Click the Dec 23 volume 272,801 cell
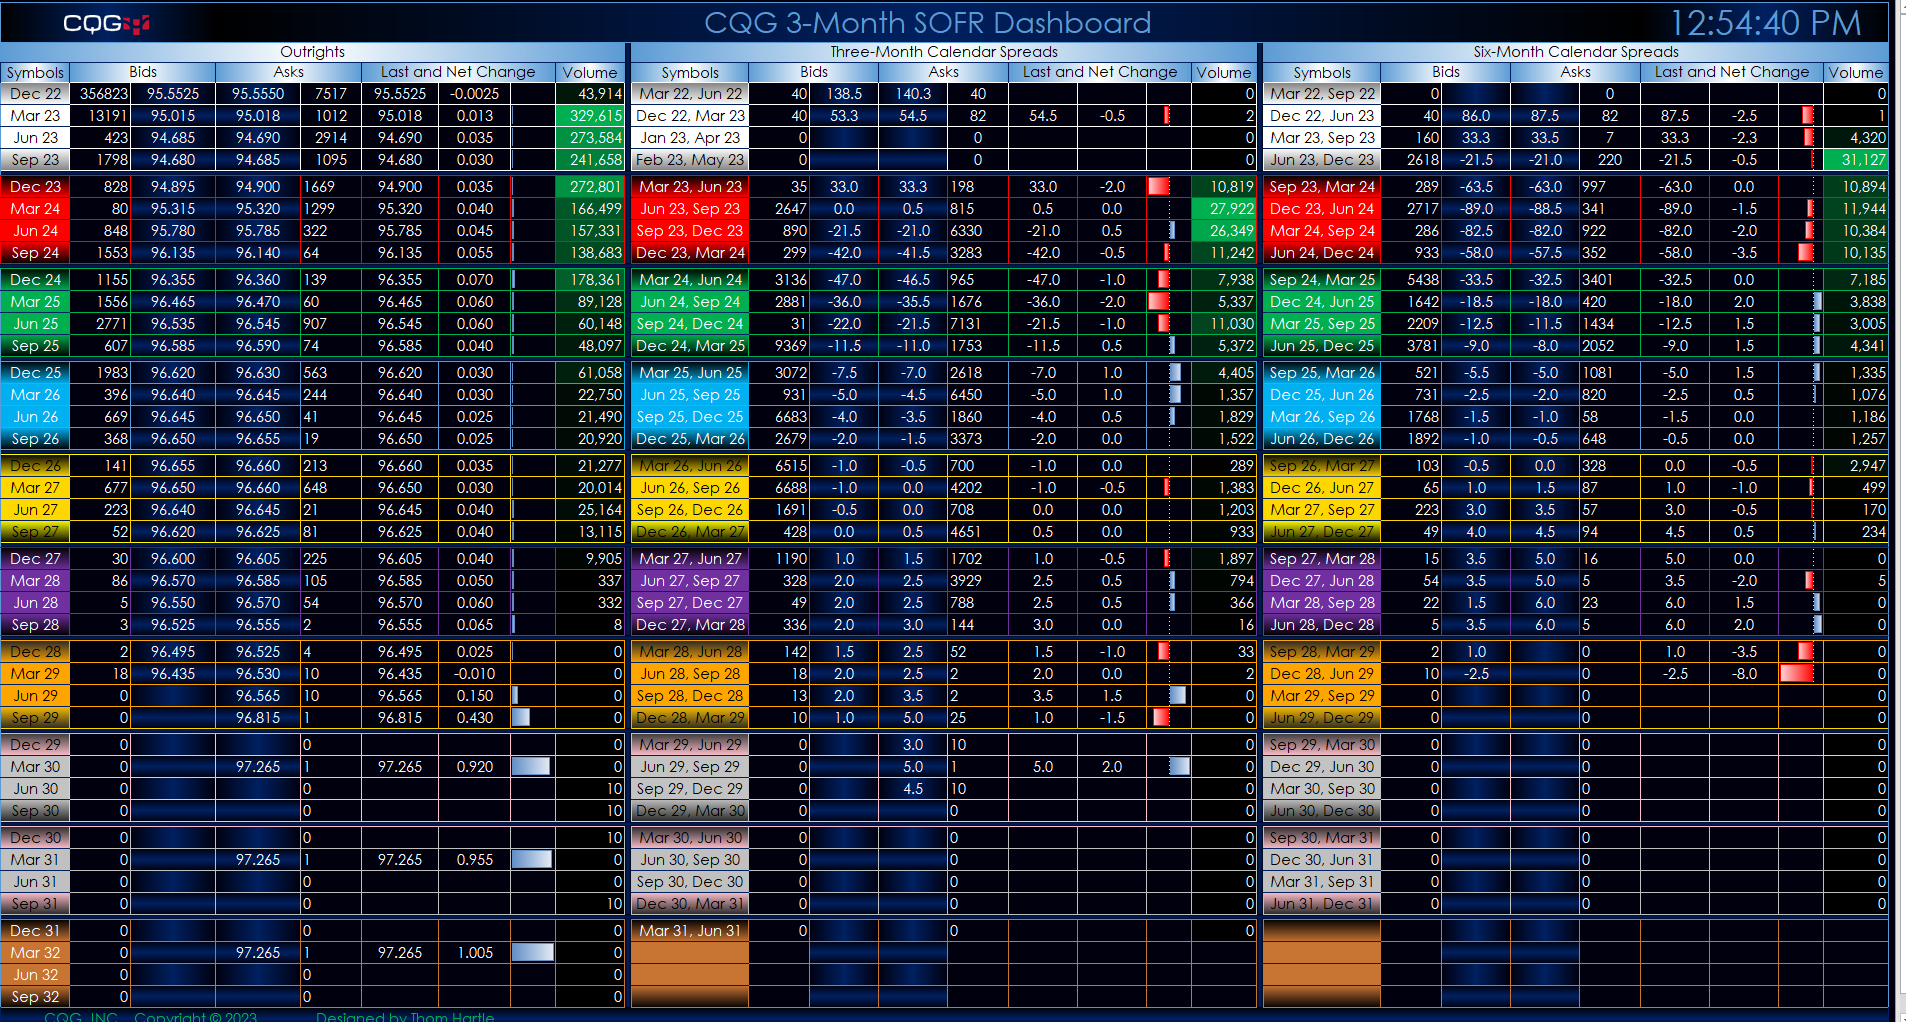The image size is (1906, 1022). (x=590, y=187)
